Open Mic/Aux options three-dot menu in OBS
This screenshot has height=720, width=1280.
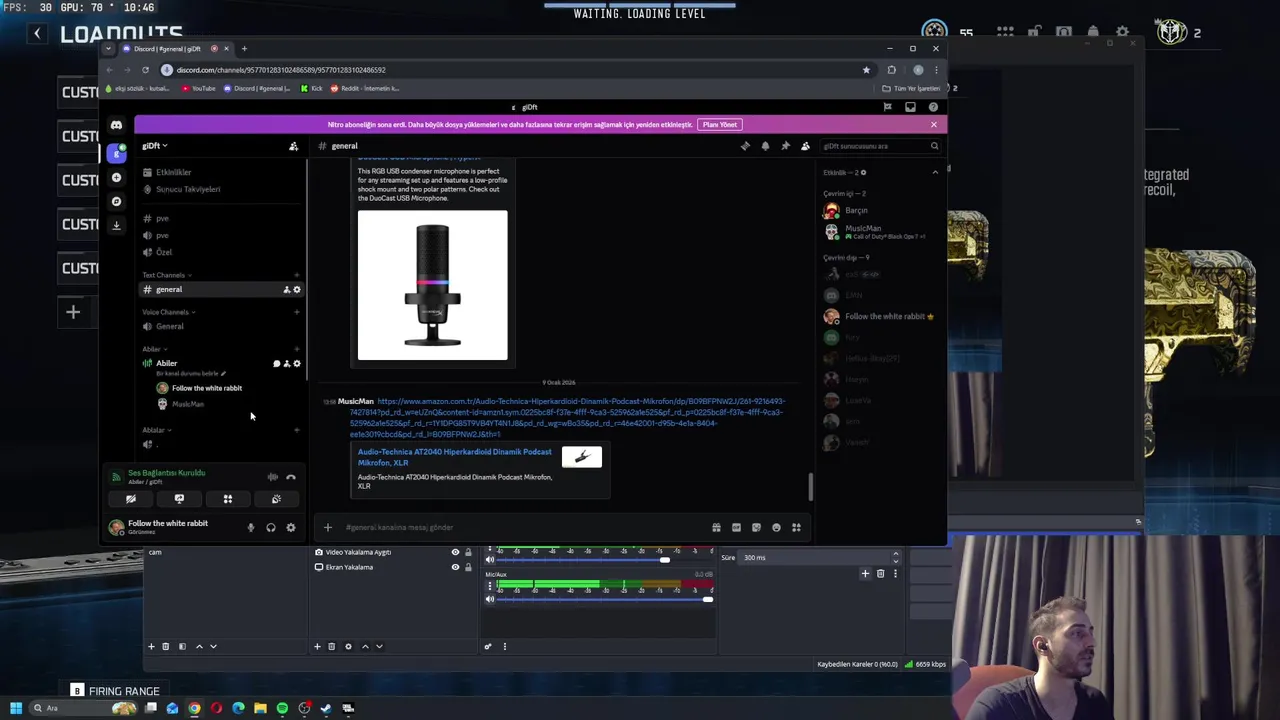point(490,585)
